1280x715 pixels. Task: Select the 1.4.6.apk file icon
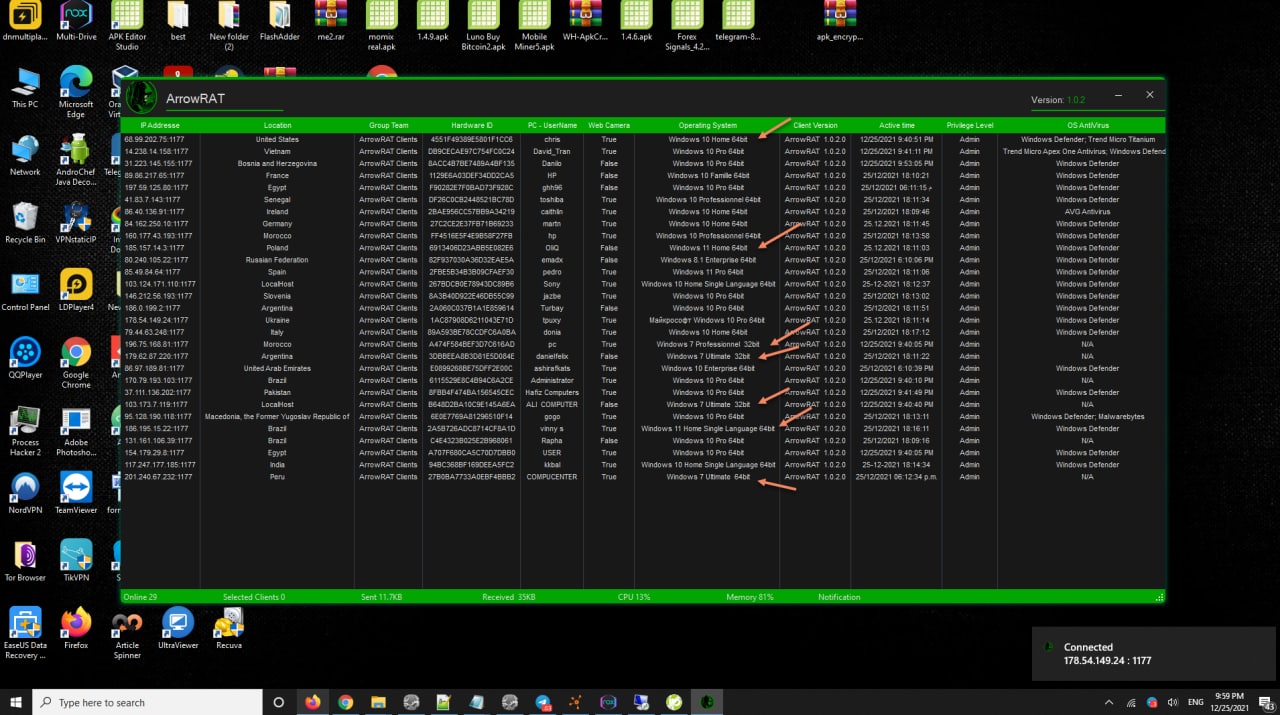(x=636, y=20)
